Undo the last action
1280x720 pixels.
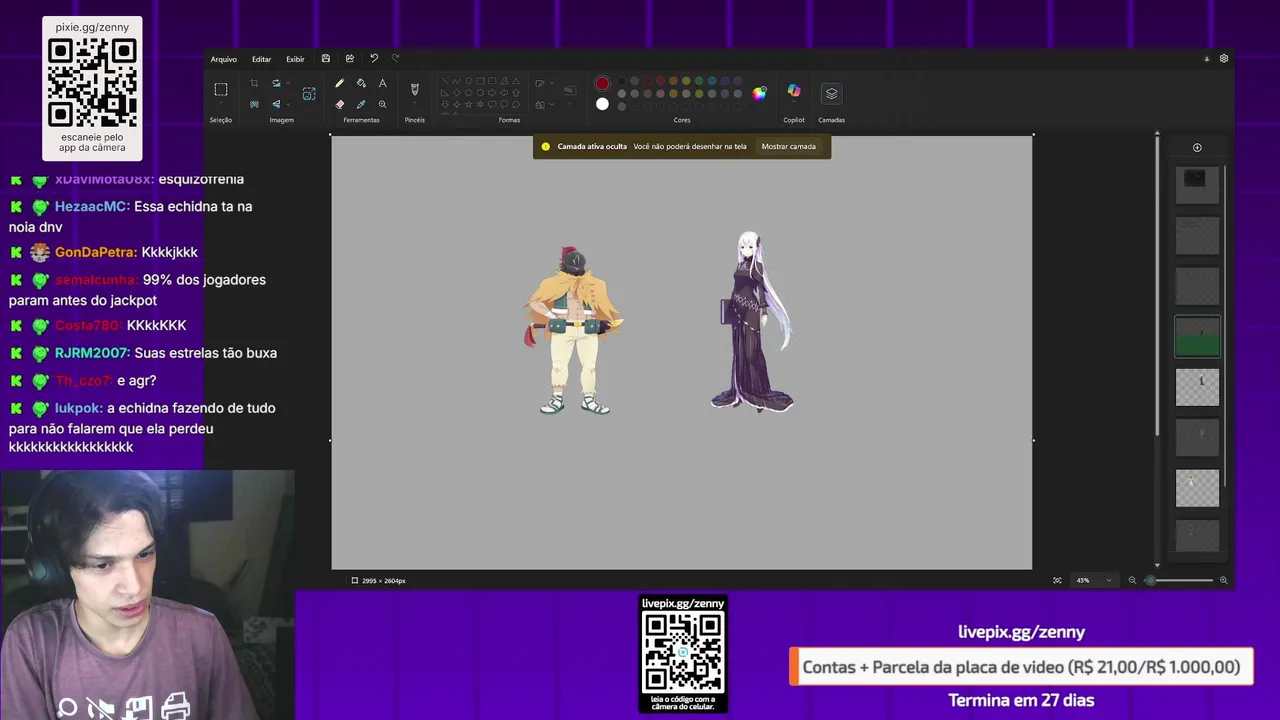pyautogui.click(x=374, y=59)
